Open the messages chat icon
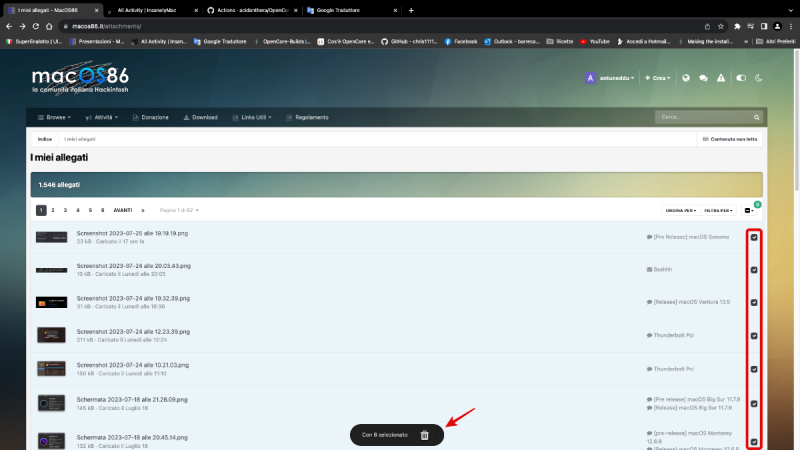This screenshot has height=450, width=800. tap(703, 78)
